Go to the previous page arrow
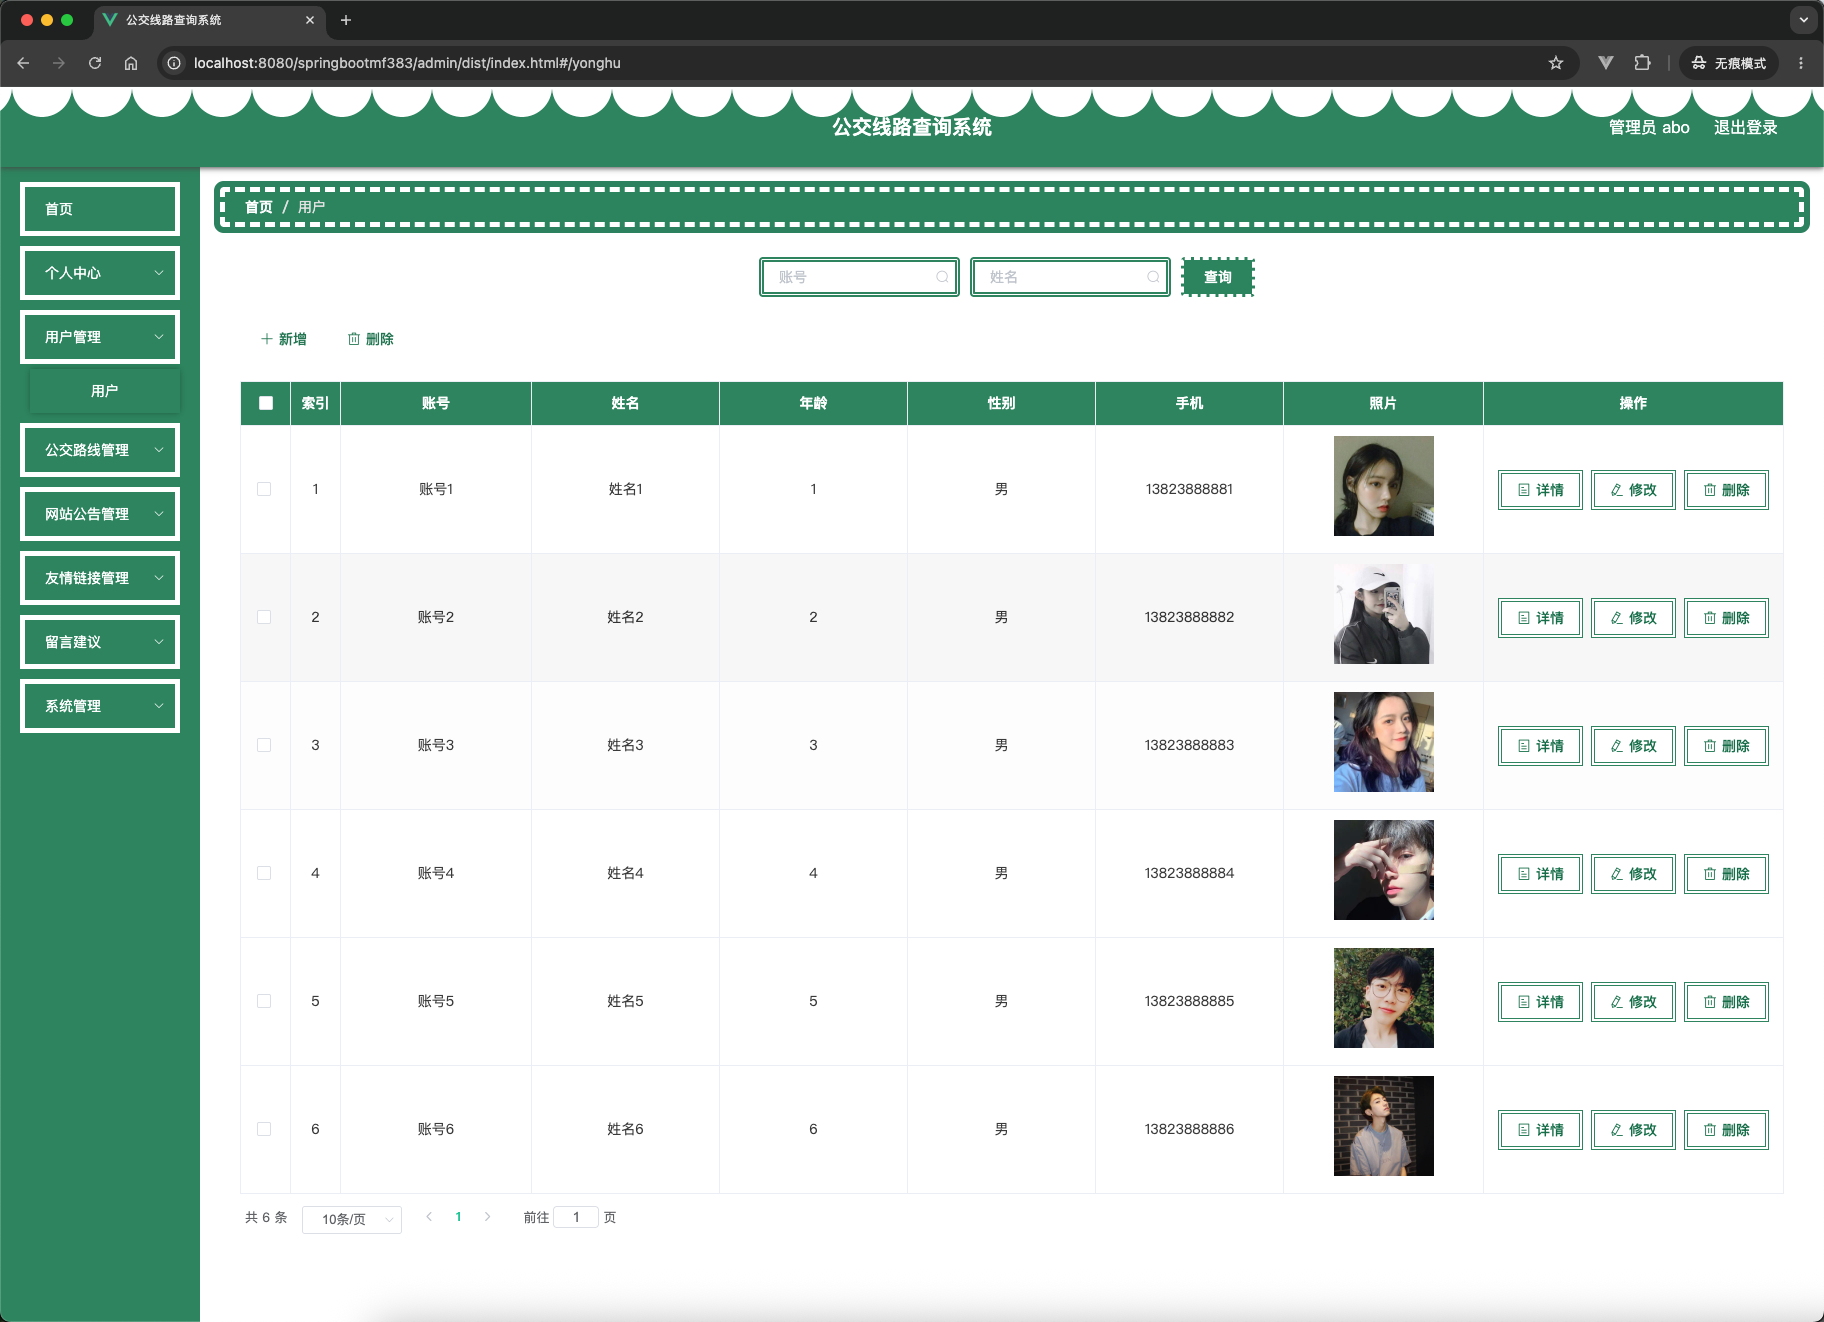This screenshot has height=1322, width=1824. click(429, 1217)
